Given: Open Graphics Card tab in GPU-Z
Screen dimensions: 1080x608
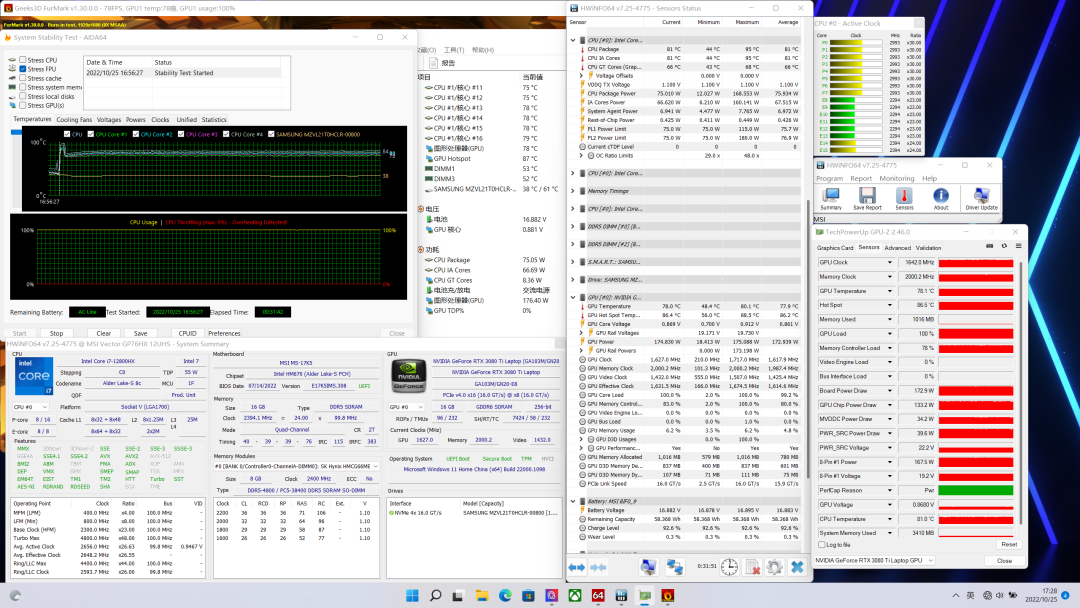Looking at the screenshot, I should point(835,248).
